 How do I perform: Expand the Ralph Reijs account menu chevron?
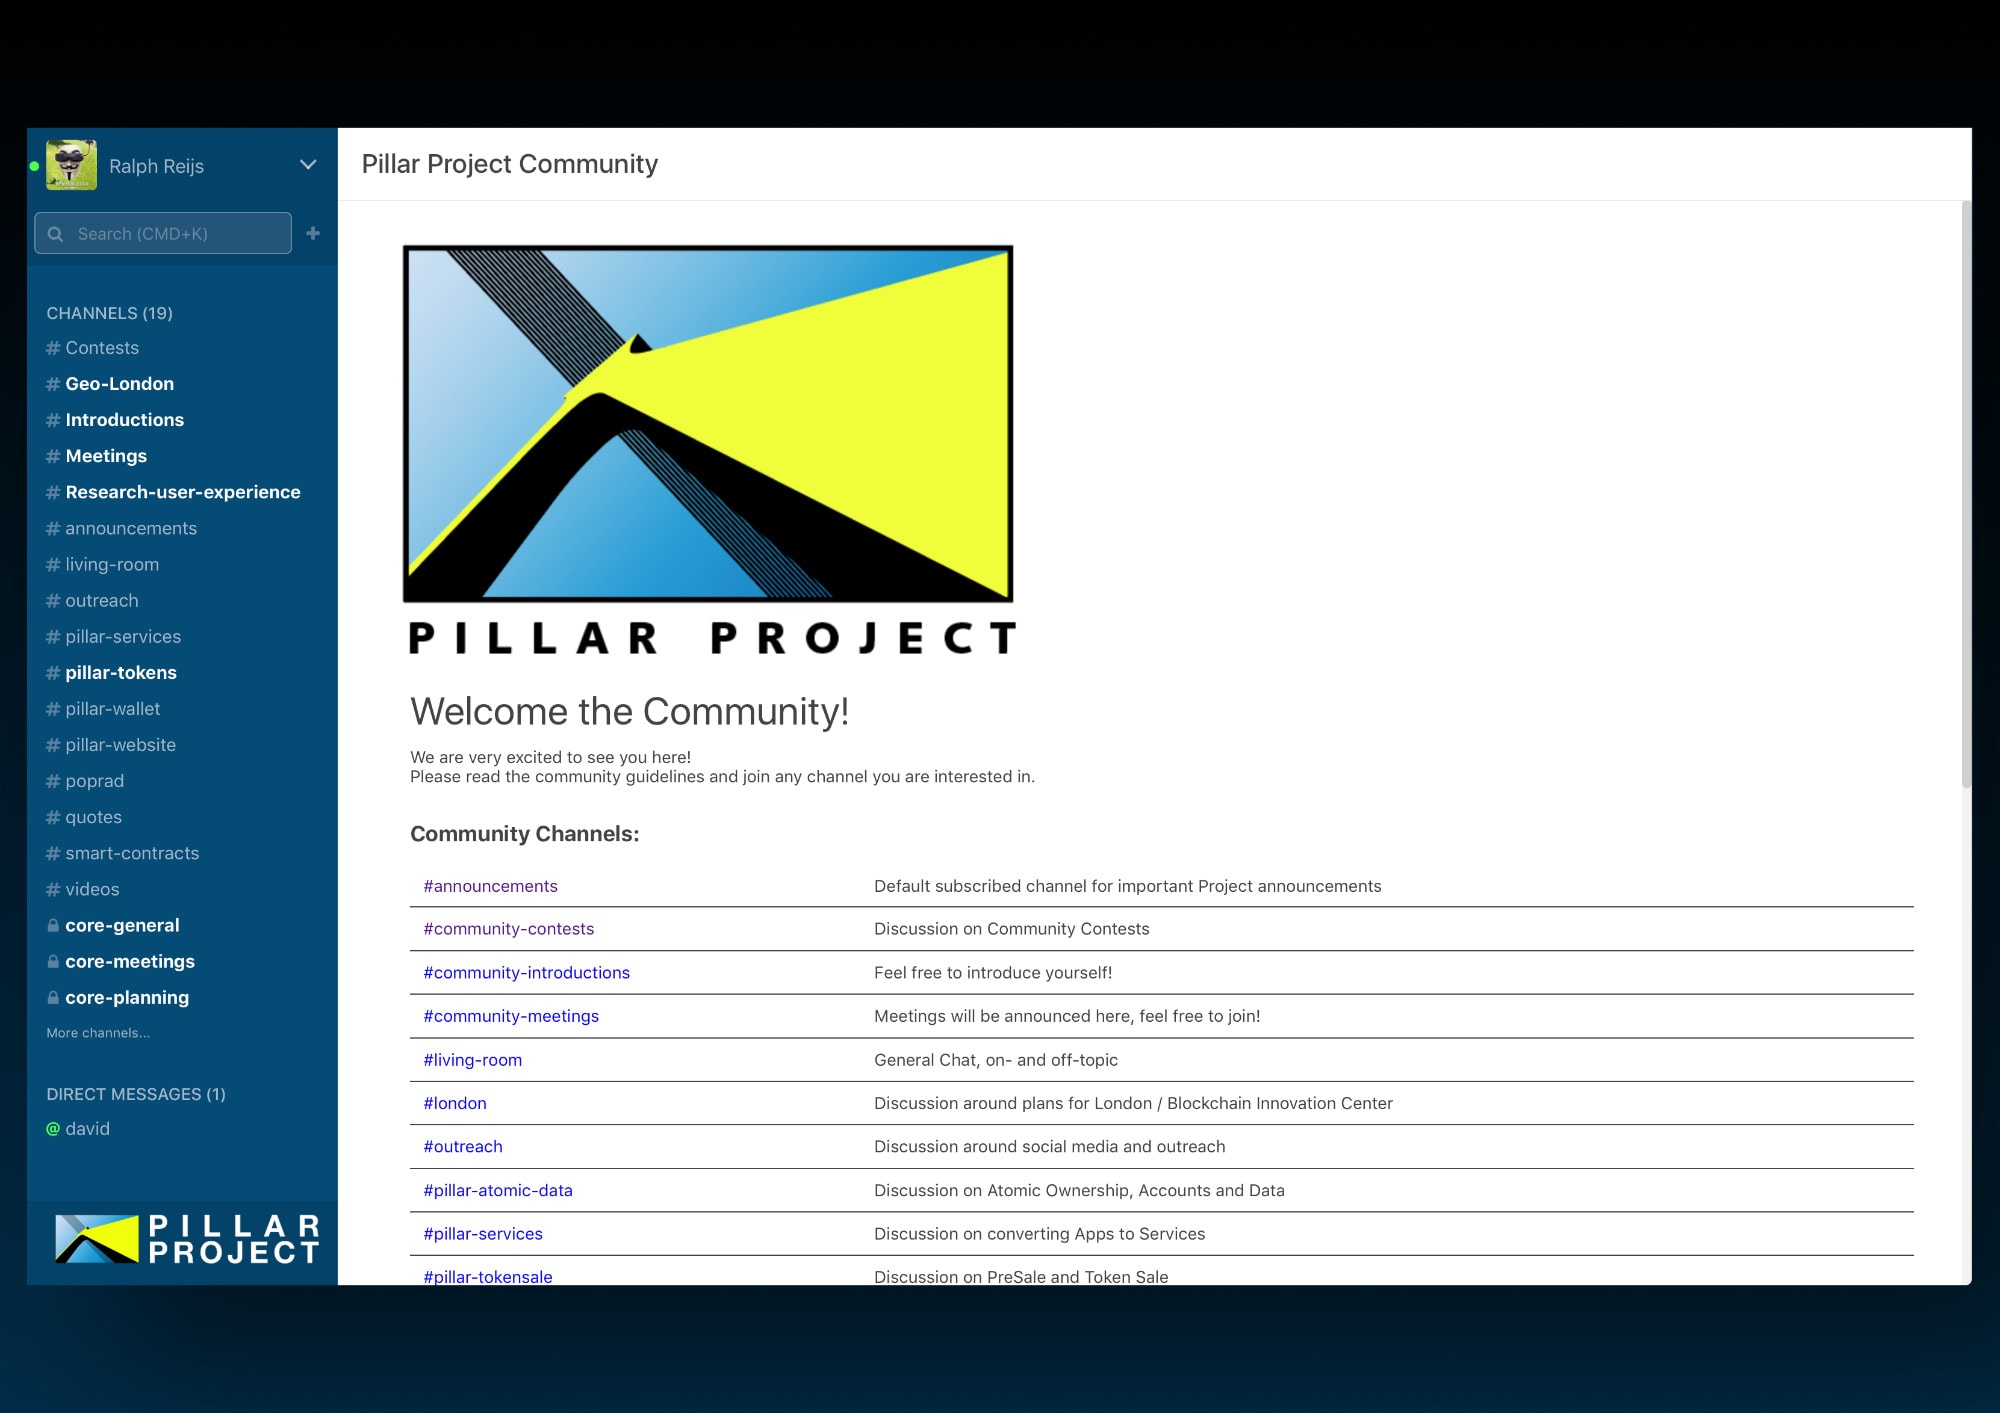308,165
